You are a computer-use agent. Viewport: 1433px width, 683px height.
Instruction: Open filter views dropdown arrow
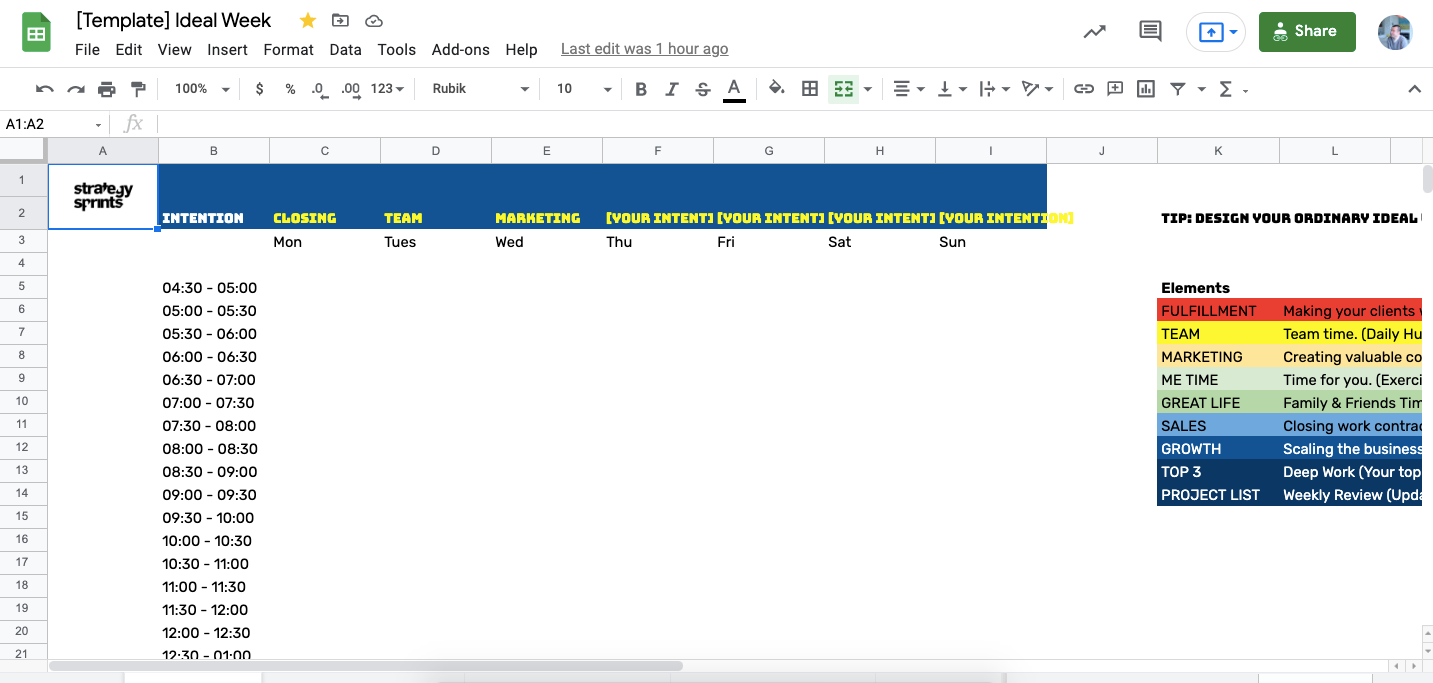pos(1201,89)
